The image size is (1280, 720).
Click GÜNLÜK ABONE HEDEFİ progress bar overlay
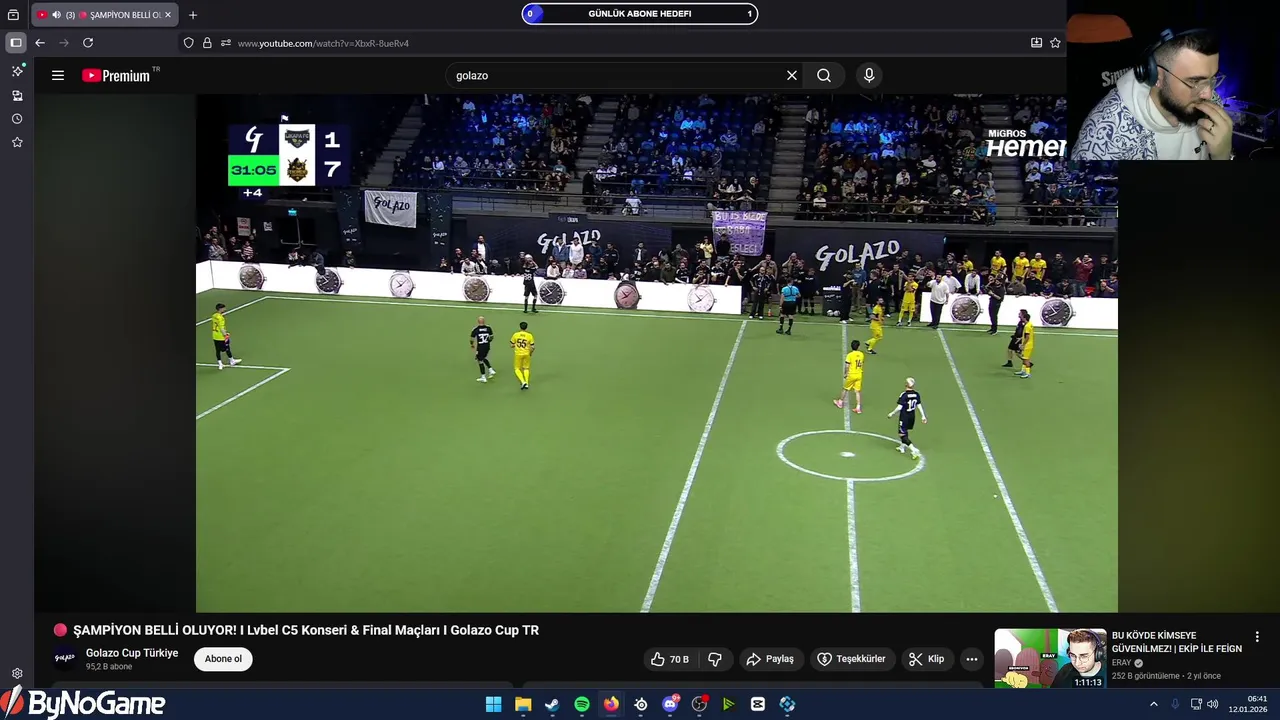click(640, 14)
